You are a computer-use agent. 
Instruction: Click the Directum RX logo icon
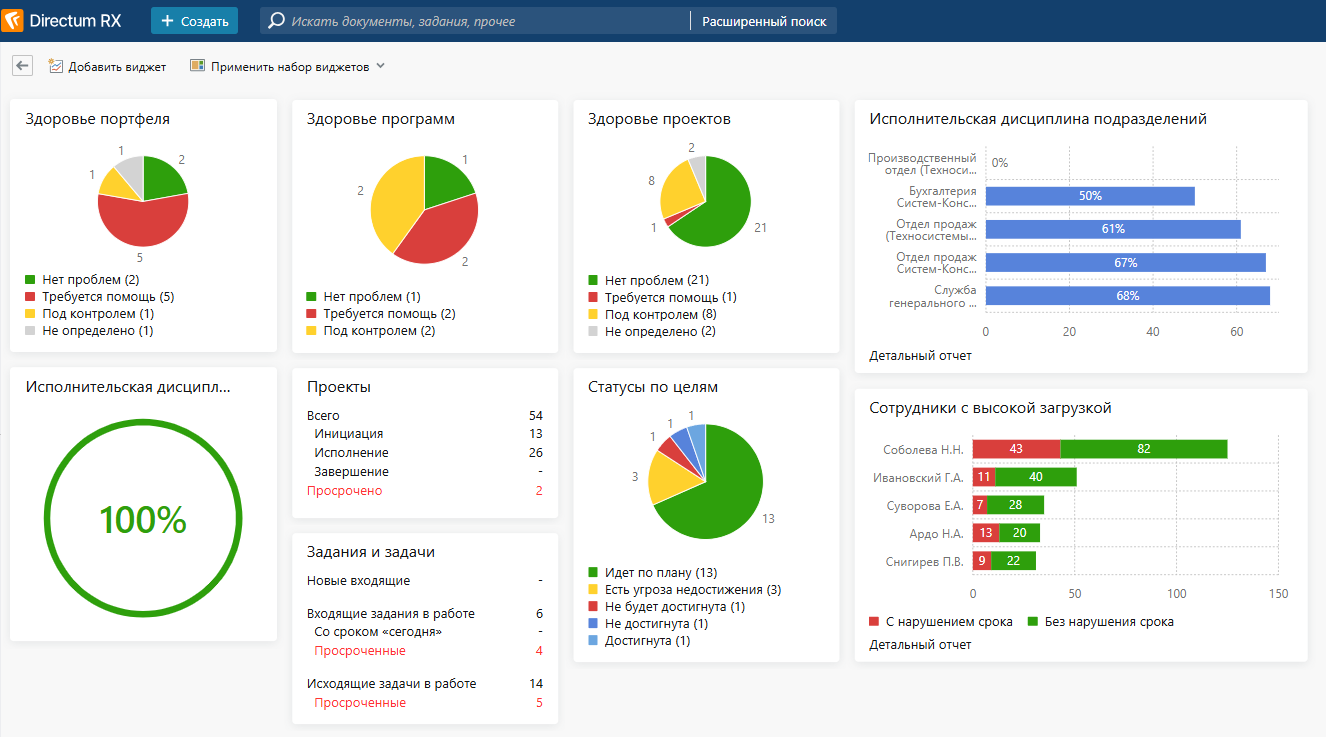14,21
